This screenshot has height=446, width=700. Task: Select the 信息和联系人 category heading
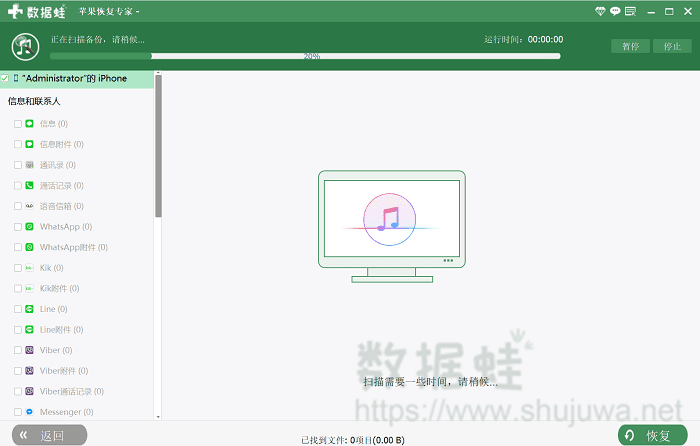pyautogui.click(x=34, y=101)
